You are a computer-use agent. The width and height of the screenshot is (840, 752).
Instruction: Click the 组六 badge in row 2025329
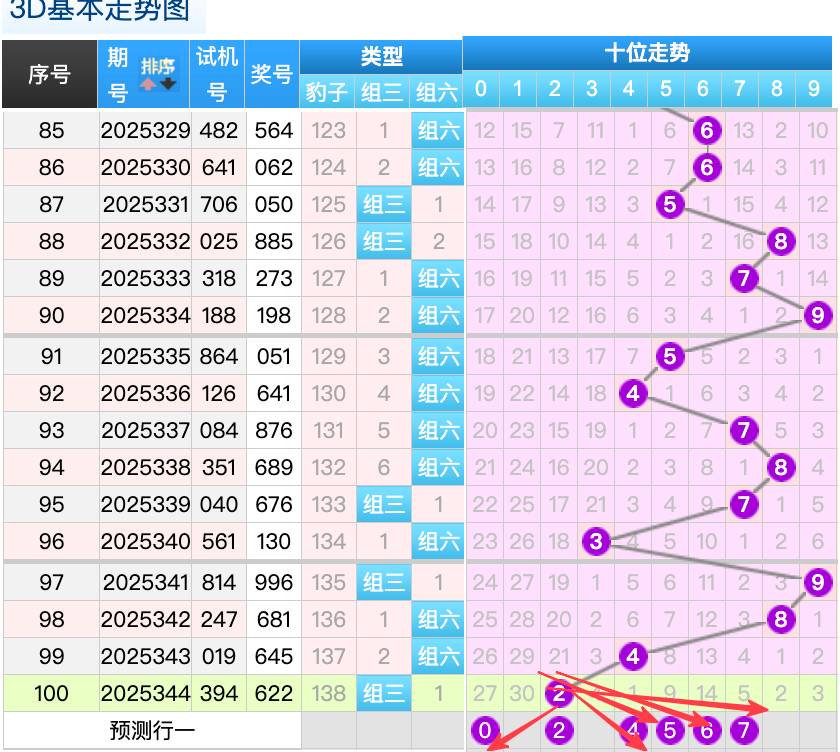coord(438,130)
